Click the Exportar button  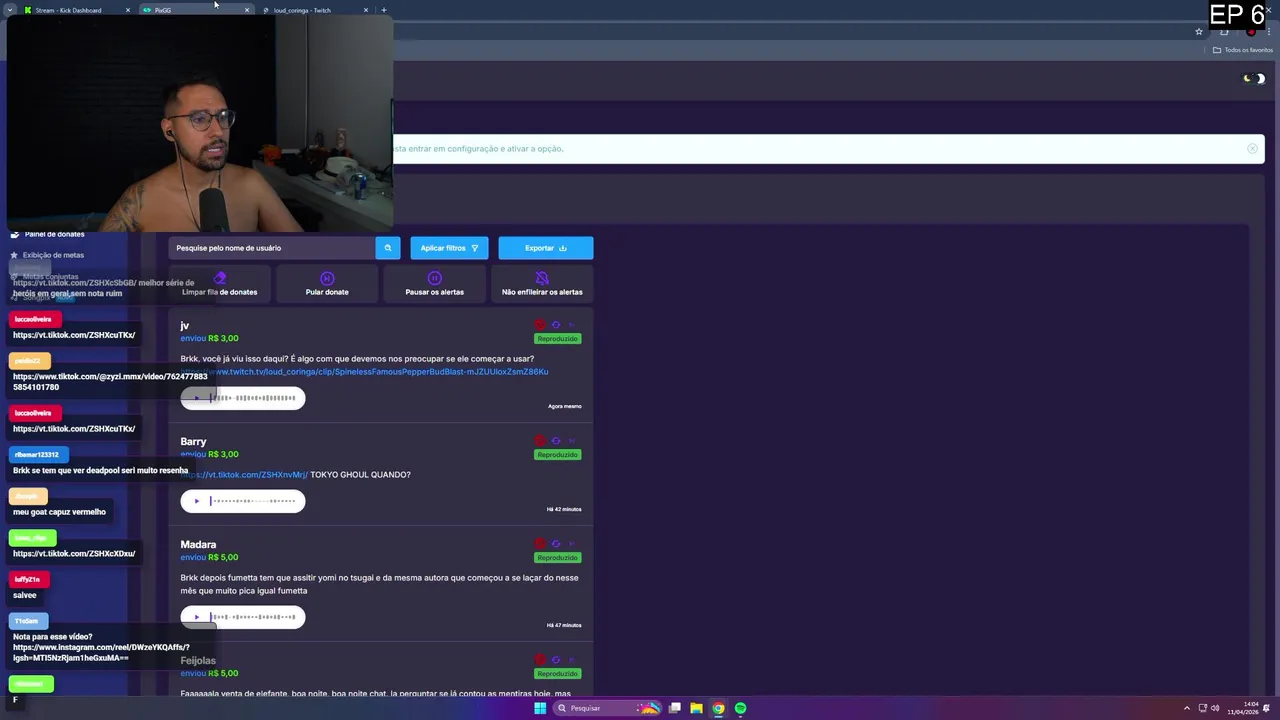coord(546,248)
